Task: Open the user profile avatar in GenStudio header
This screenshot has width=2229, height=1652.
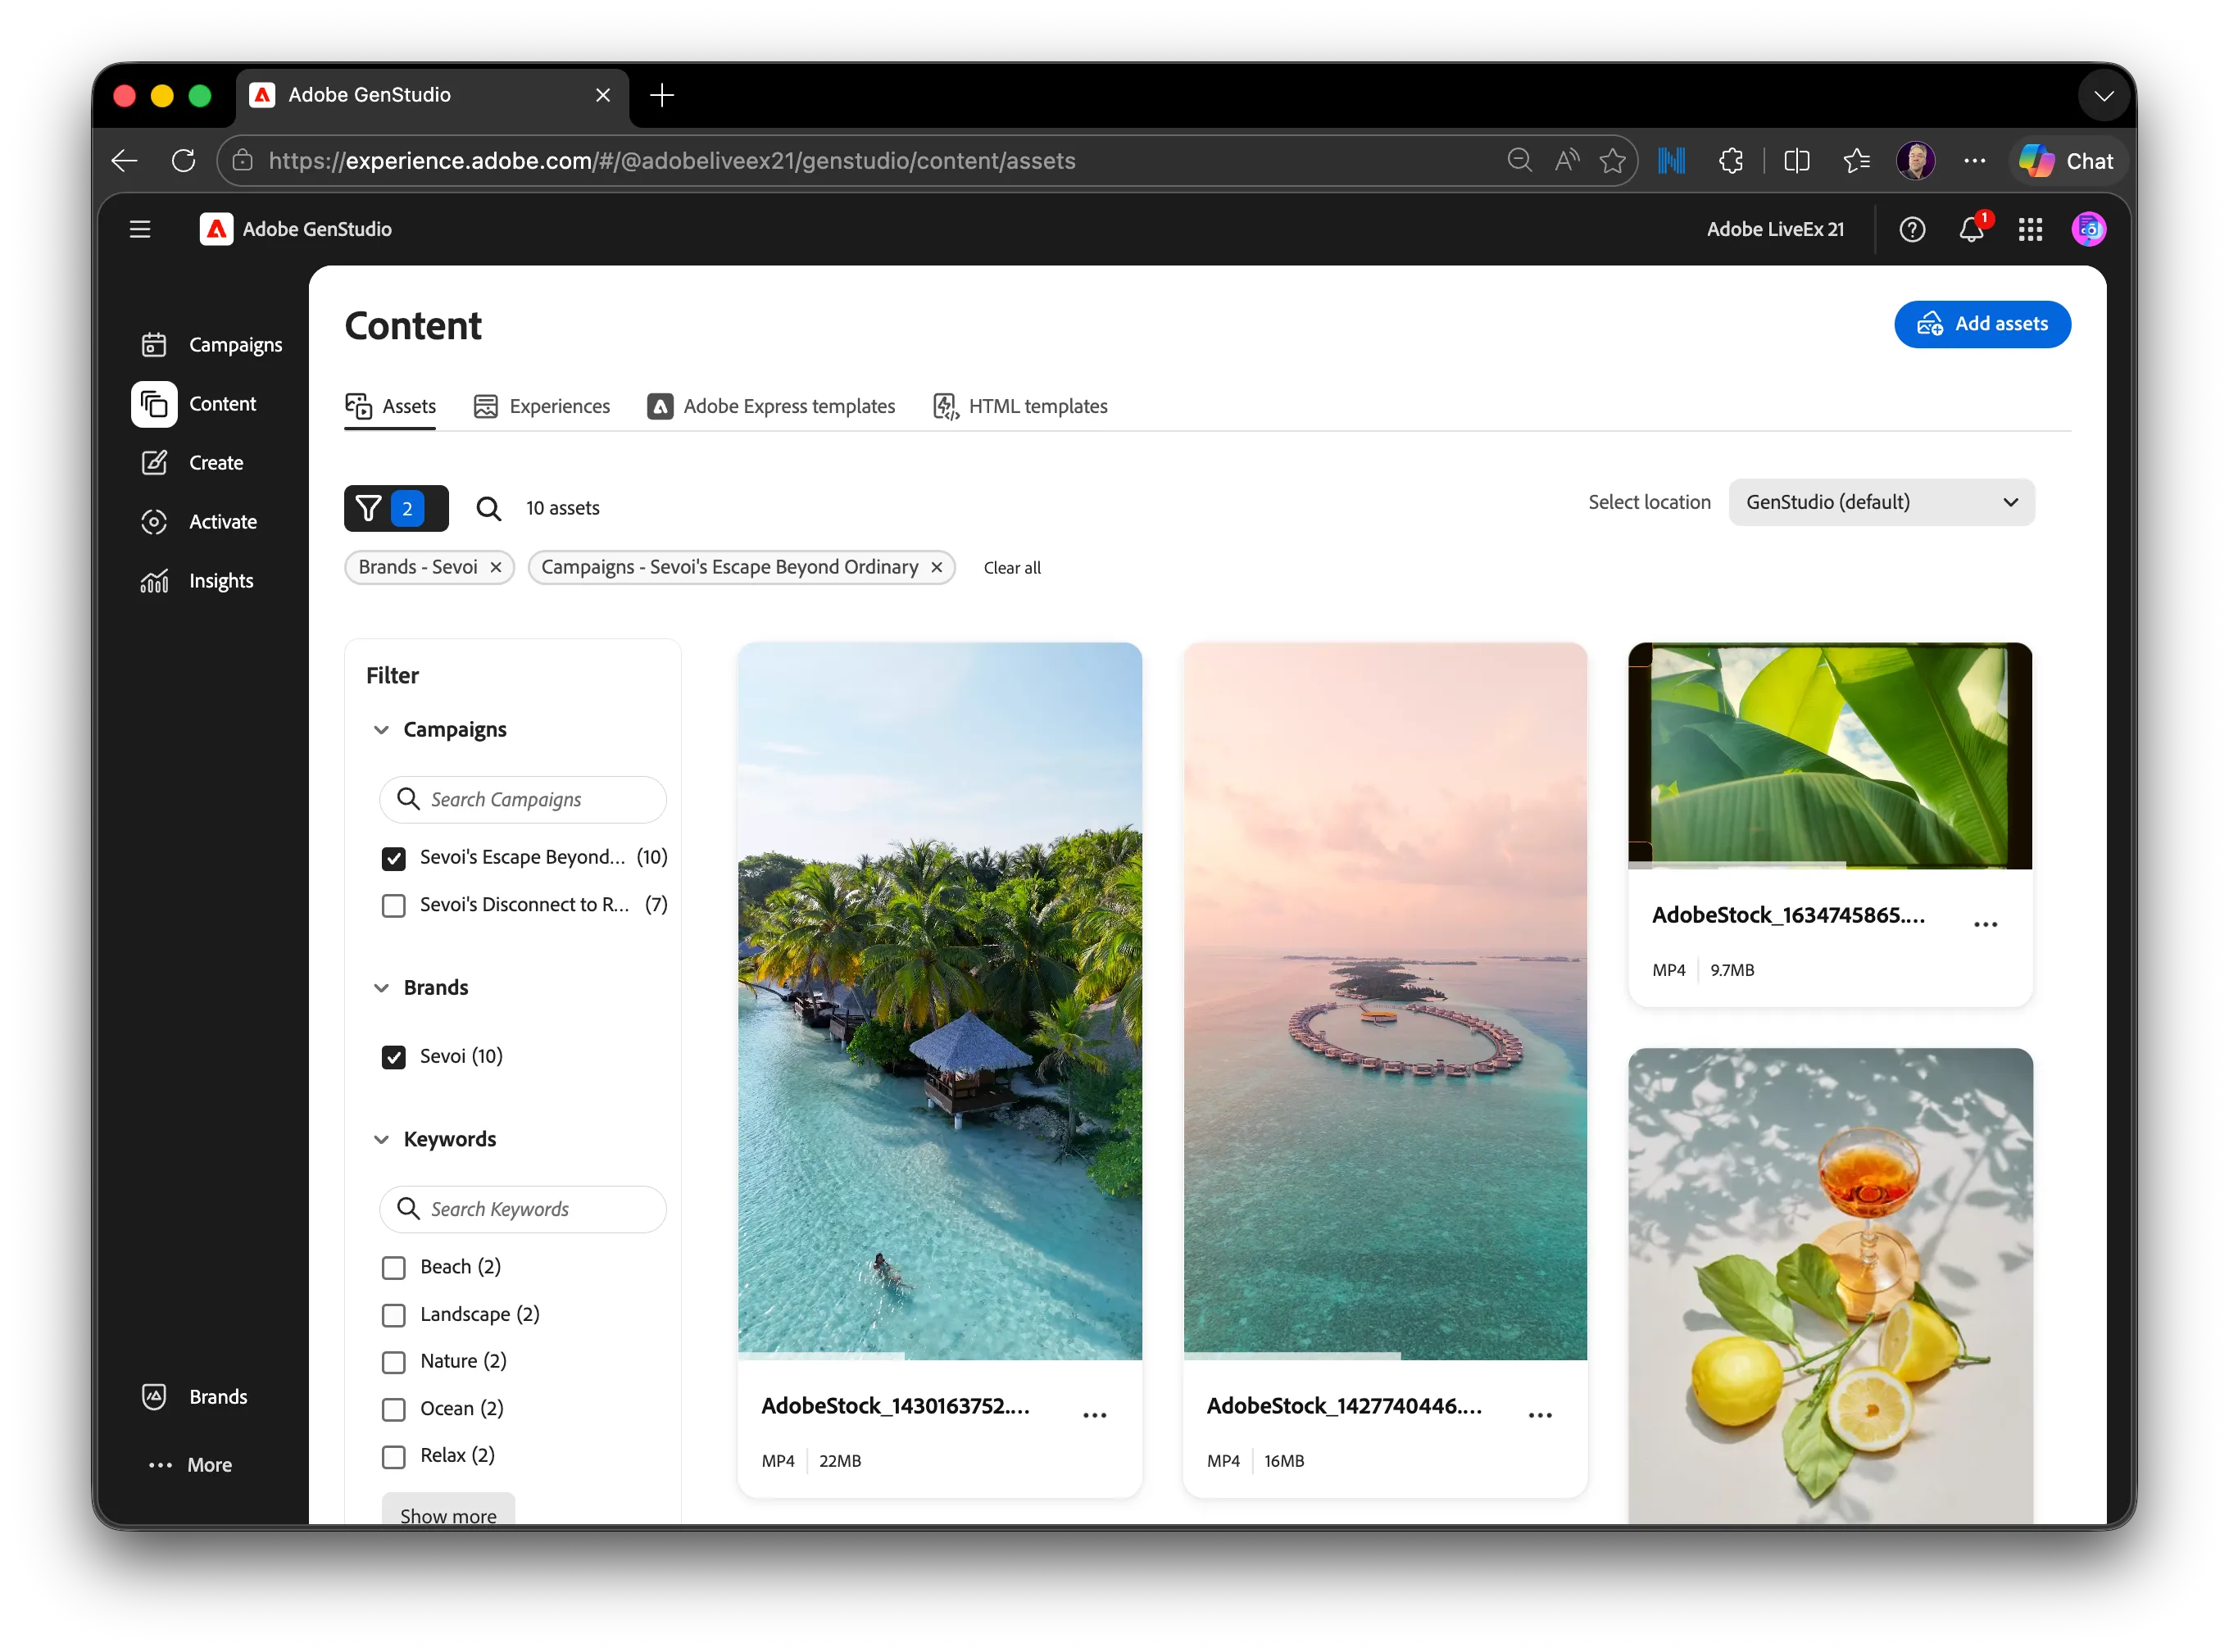Action: click(2089, 230)
